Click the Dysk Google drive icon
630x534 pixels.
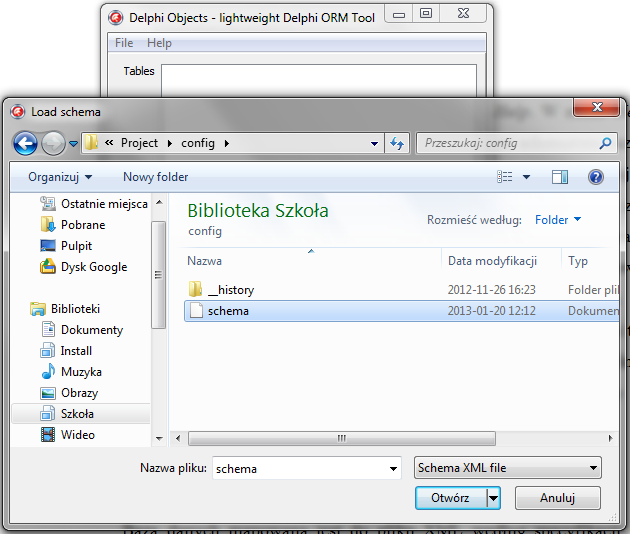pos(48,266)
